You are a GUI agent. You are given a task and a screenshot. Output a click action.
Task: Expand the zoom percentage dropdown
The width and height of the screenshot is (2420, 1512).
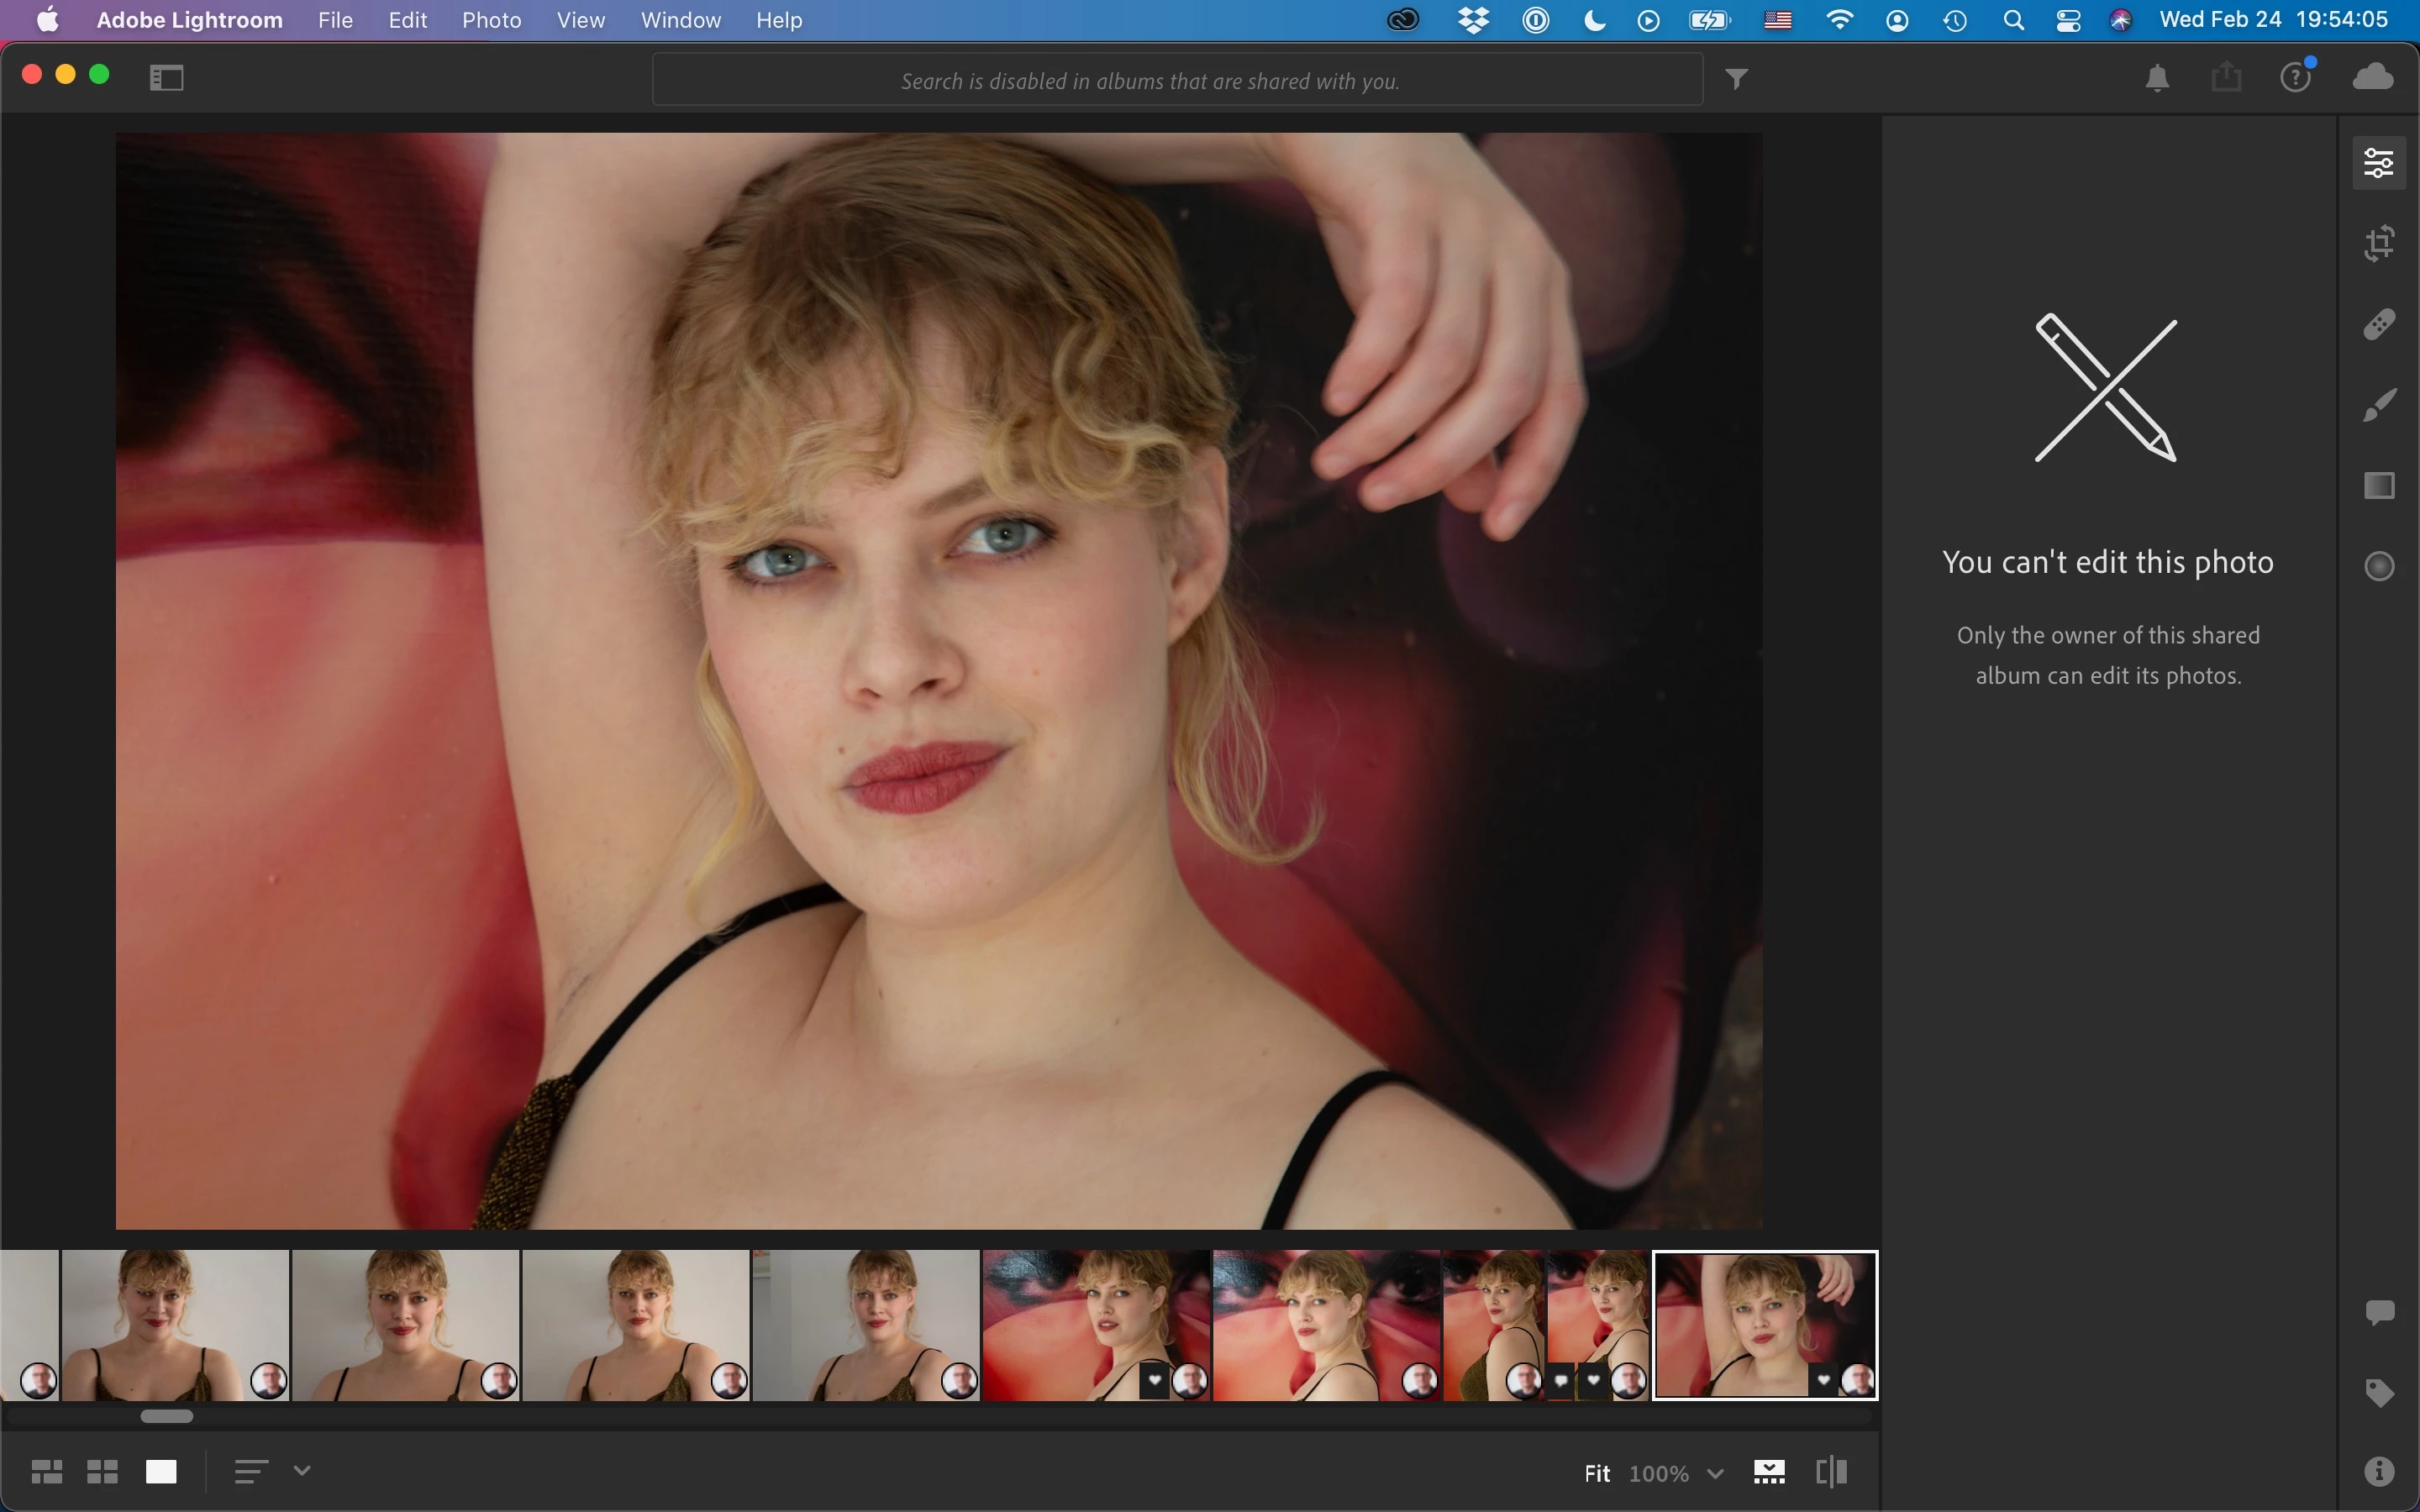click(1715, 1473)
